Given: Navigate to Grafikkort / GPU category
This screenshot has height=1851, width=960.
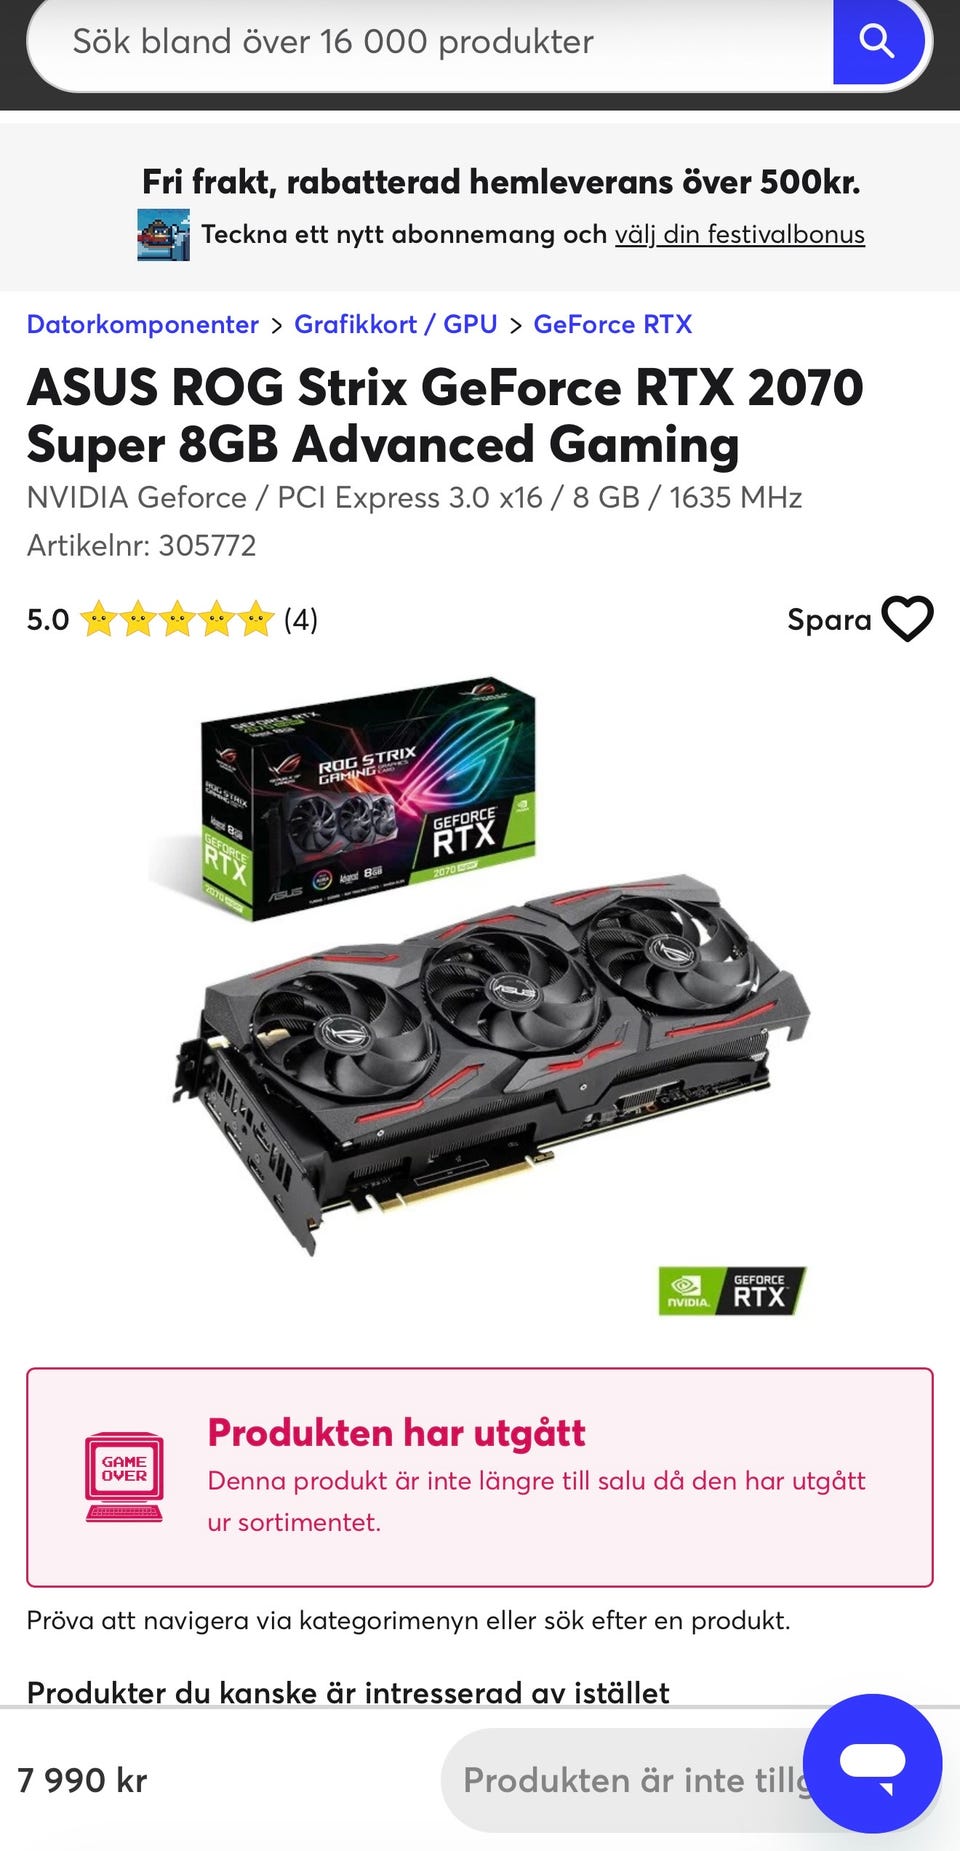Looking at the screenshot, I should tap(395, 324).
